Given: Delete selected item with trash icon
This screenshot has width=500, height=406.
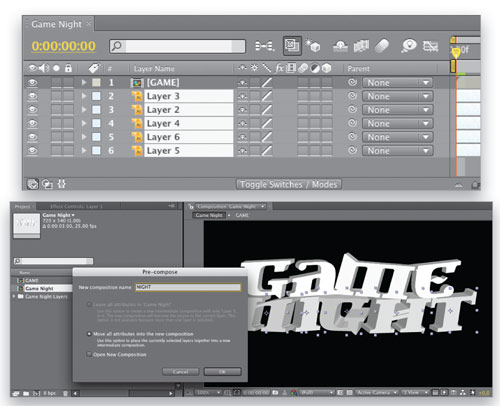Looking at the screenshot, I should tap(65, 393).
